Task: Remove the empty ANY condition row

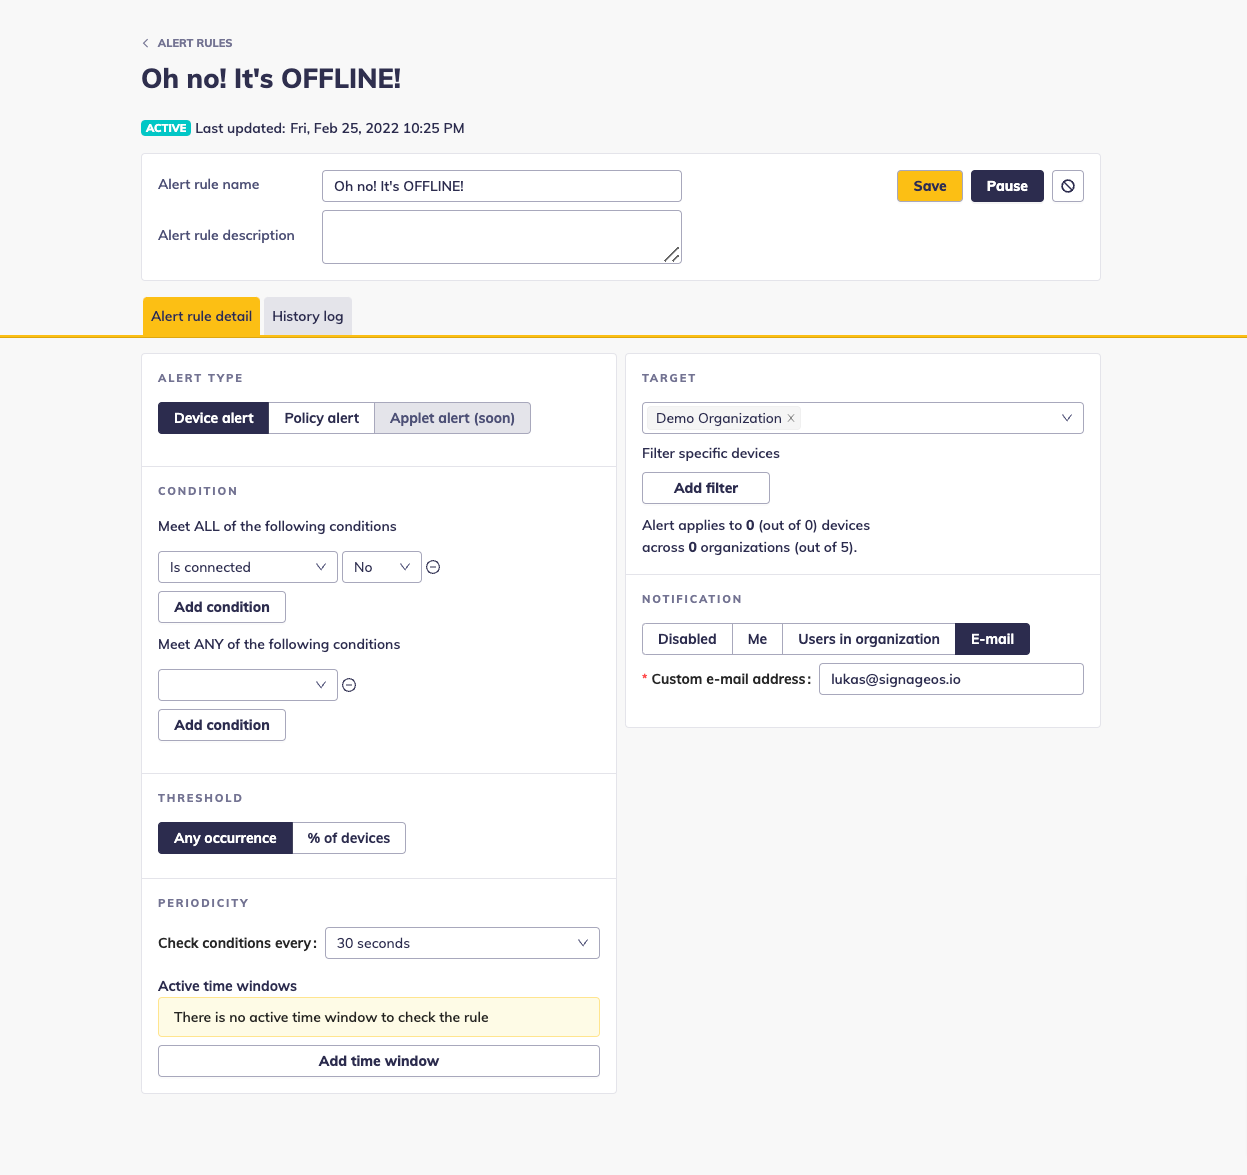Action: coord(349,685)
